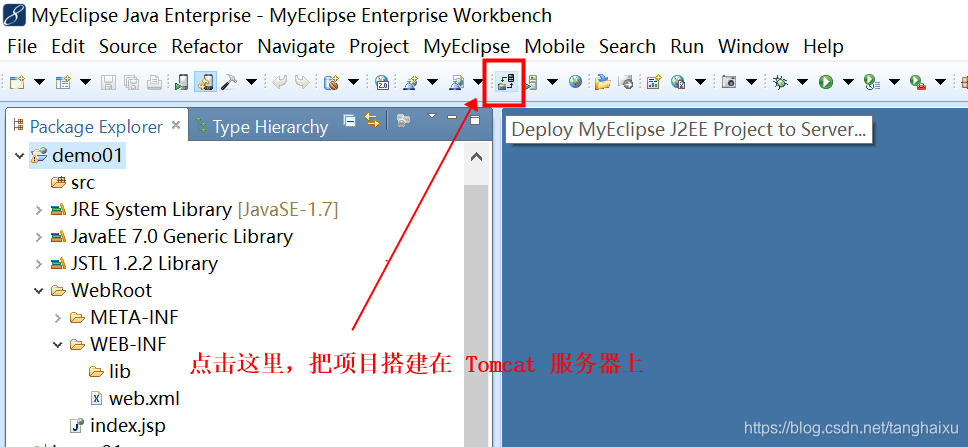Open the MyEclipse web browser globe icon

(x=575, y=81)
